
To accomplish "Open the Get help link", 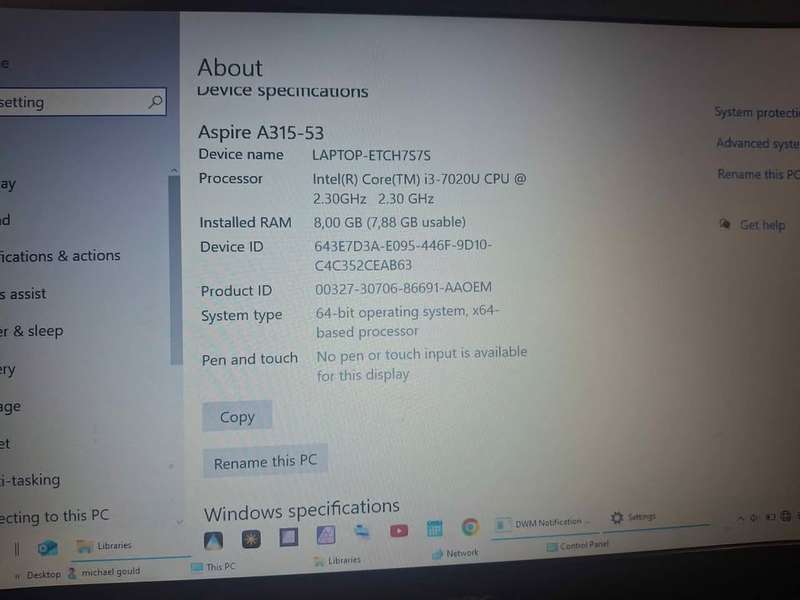I will (762, 224).
